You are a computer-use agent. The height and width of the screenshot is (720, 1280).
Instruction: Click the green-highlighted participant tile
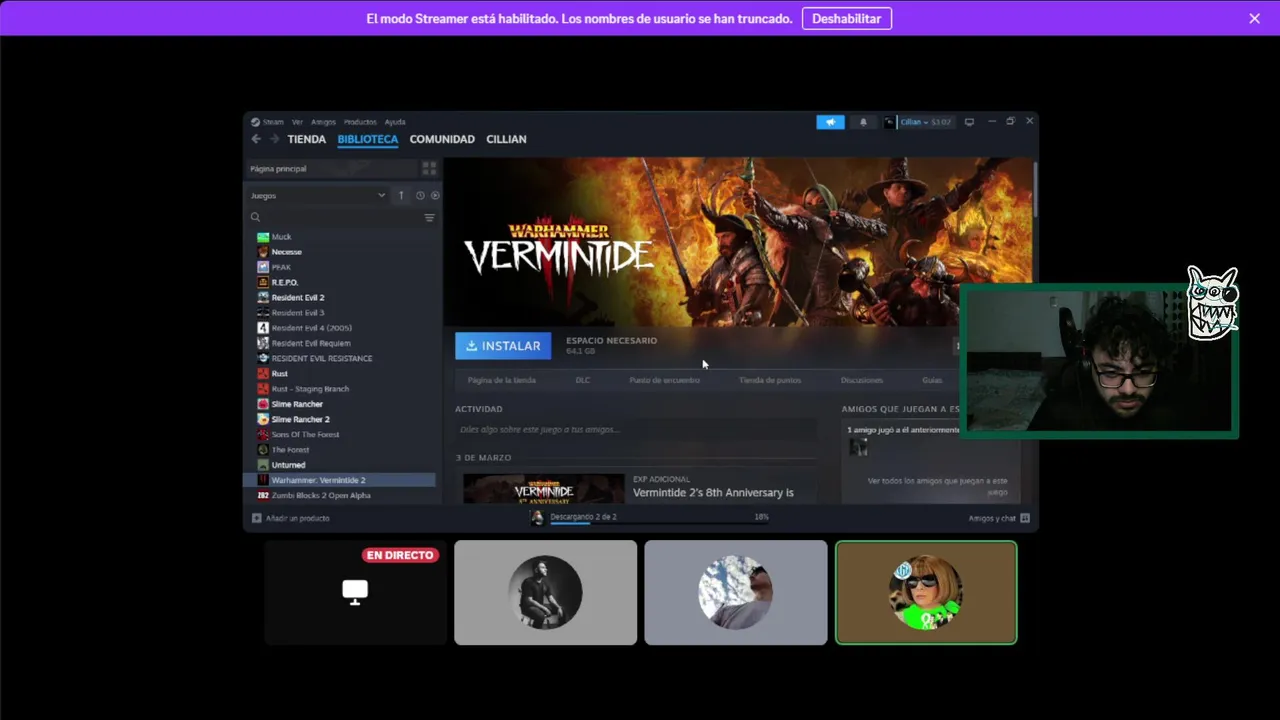coord(926,592)
